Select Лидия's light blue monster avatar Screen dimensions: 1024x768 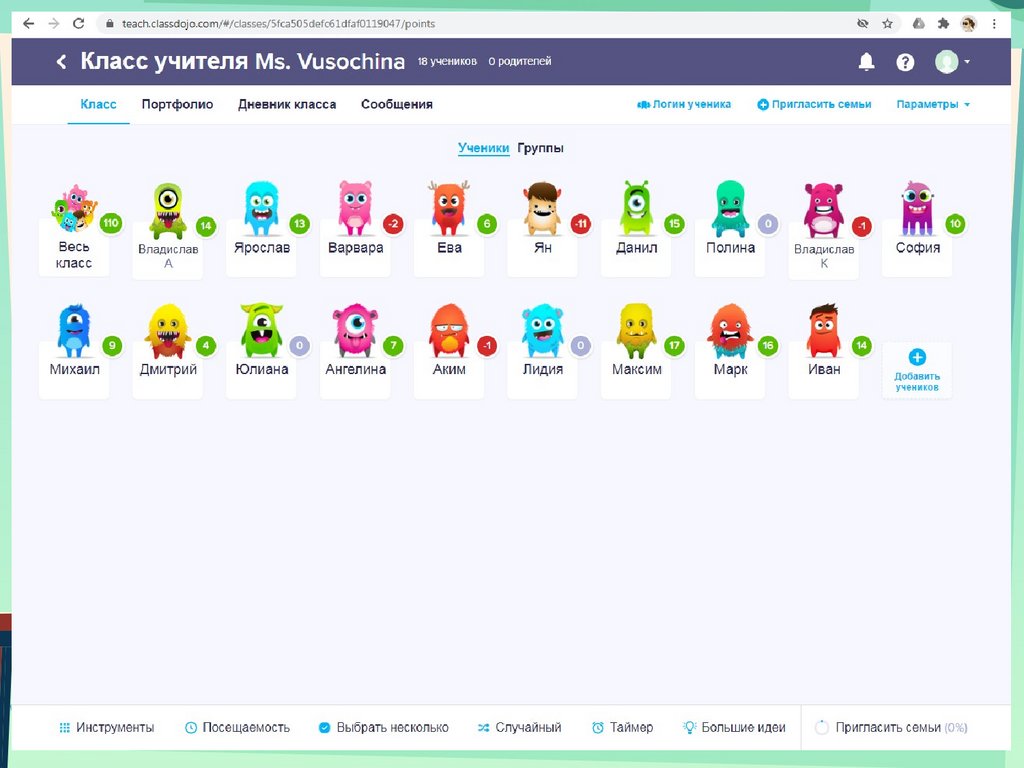click(543, 330)
